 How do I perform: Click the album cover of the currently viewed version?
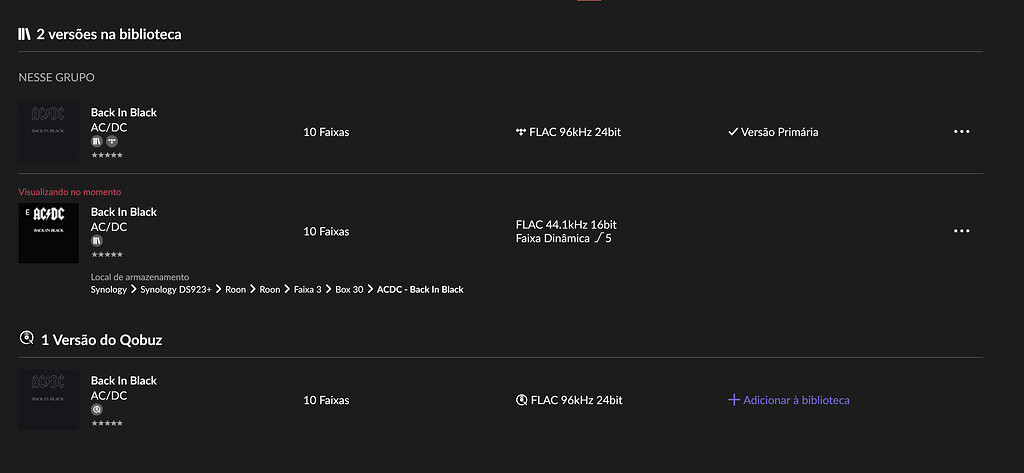[48, 233]
